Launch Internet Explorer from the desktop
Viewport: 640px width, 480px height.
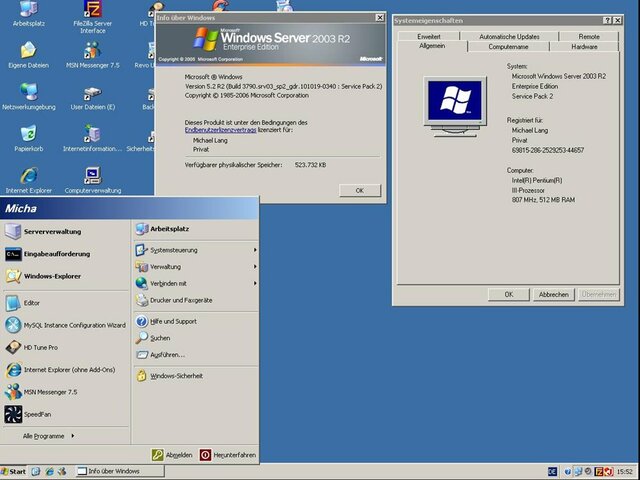coord(29,180)
